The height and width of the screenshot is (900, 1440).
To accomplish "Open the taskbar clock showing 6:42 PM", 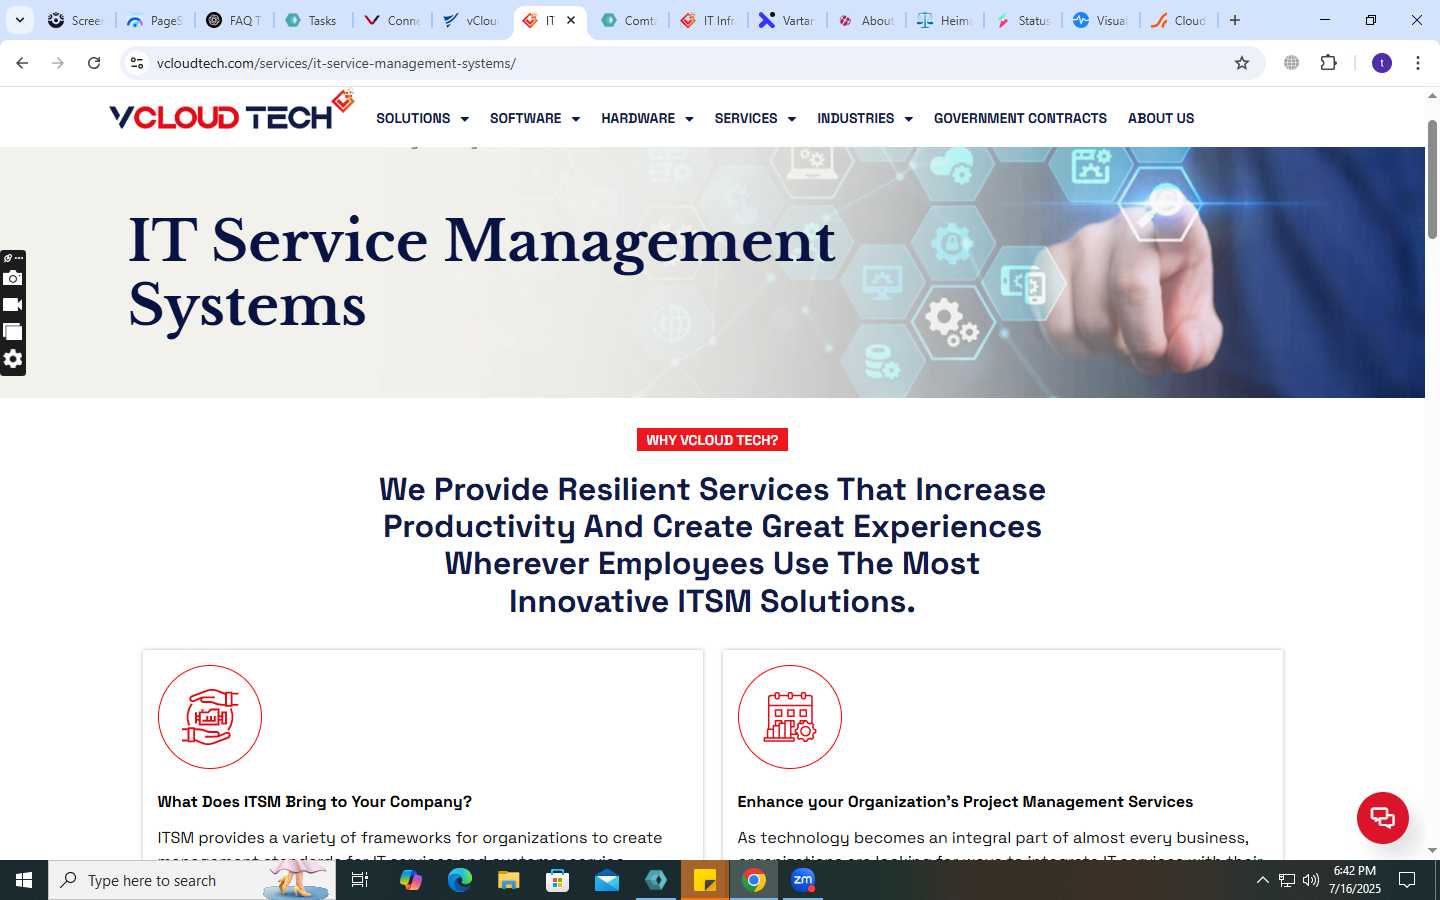I will pos(1355,880).
